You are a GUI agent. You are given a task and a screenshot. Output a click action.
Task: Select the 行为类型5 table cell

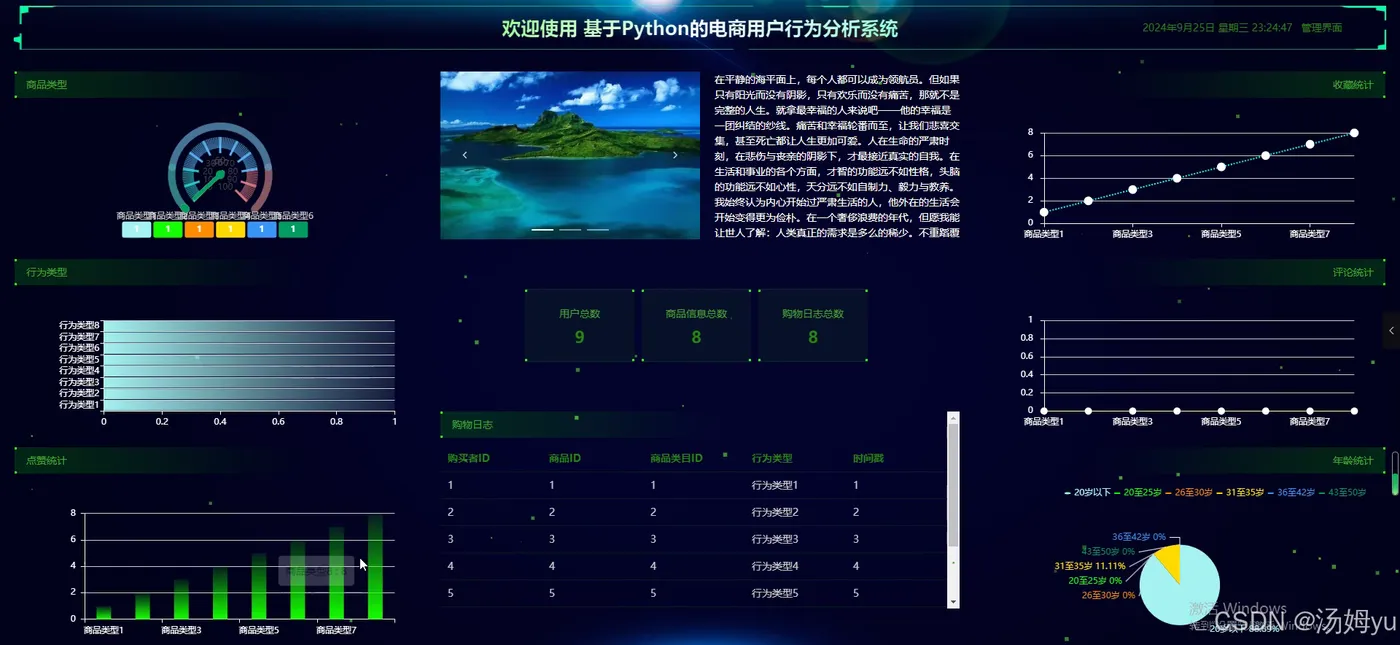tap(775, 593)
